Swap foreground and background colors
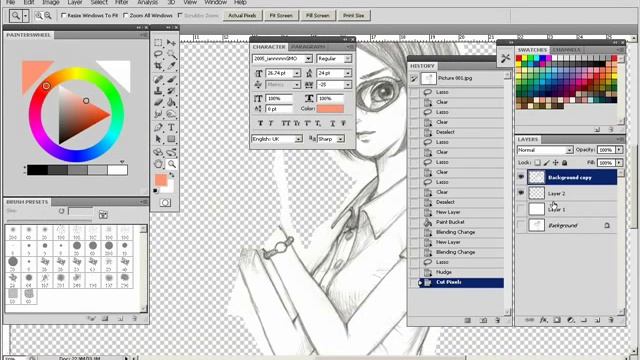The image size is (640, 360). 172,175
